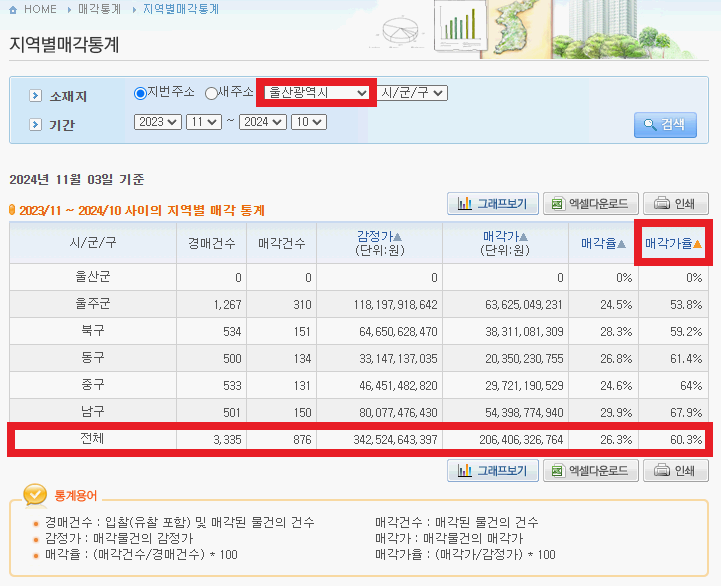The width and height of the screenshot is (721, 586).
Task: Click the 시/군/구 column header
Action: (x=93, y=242)
